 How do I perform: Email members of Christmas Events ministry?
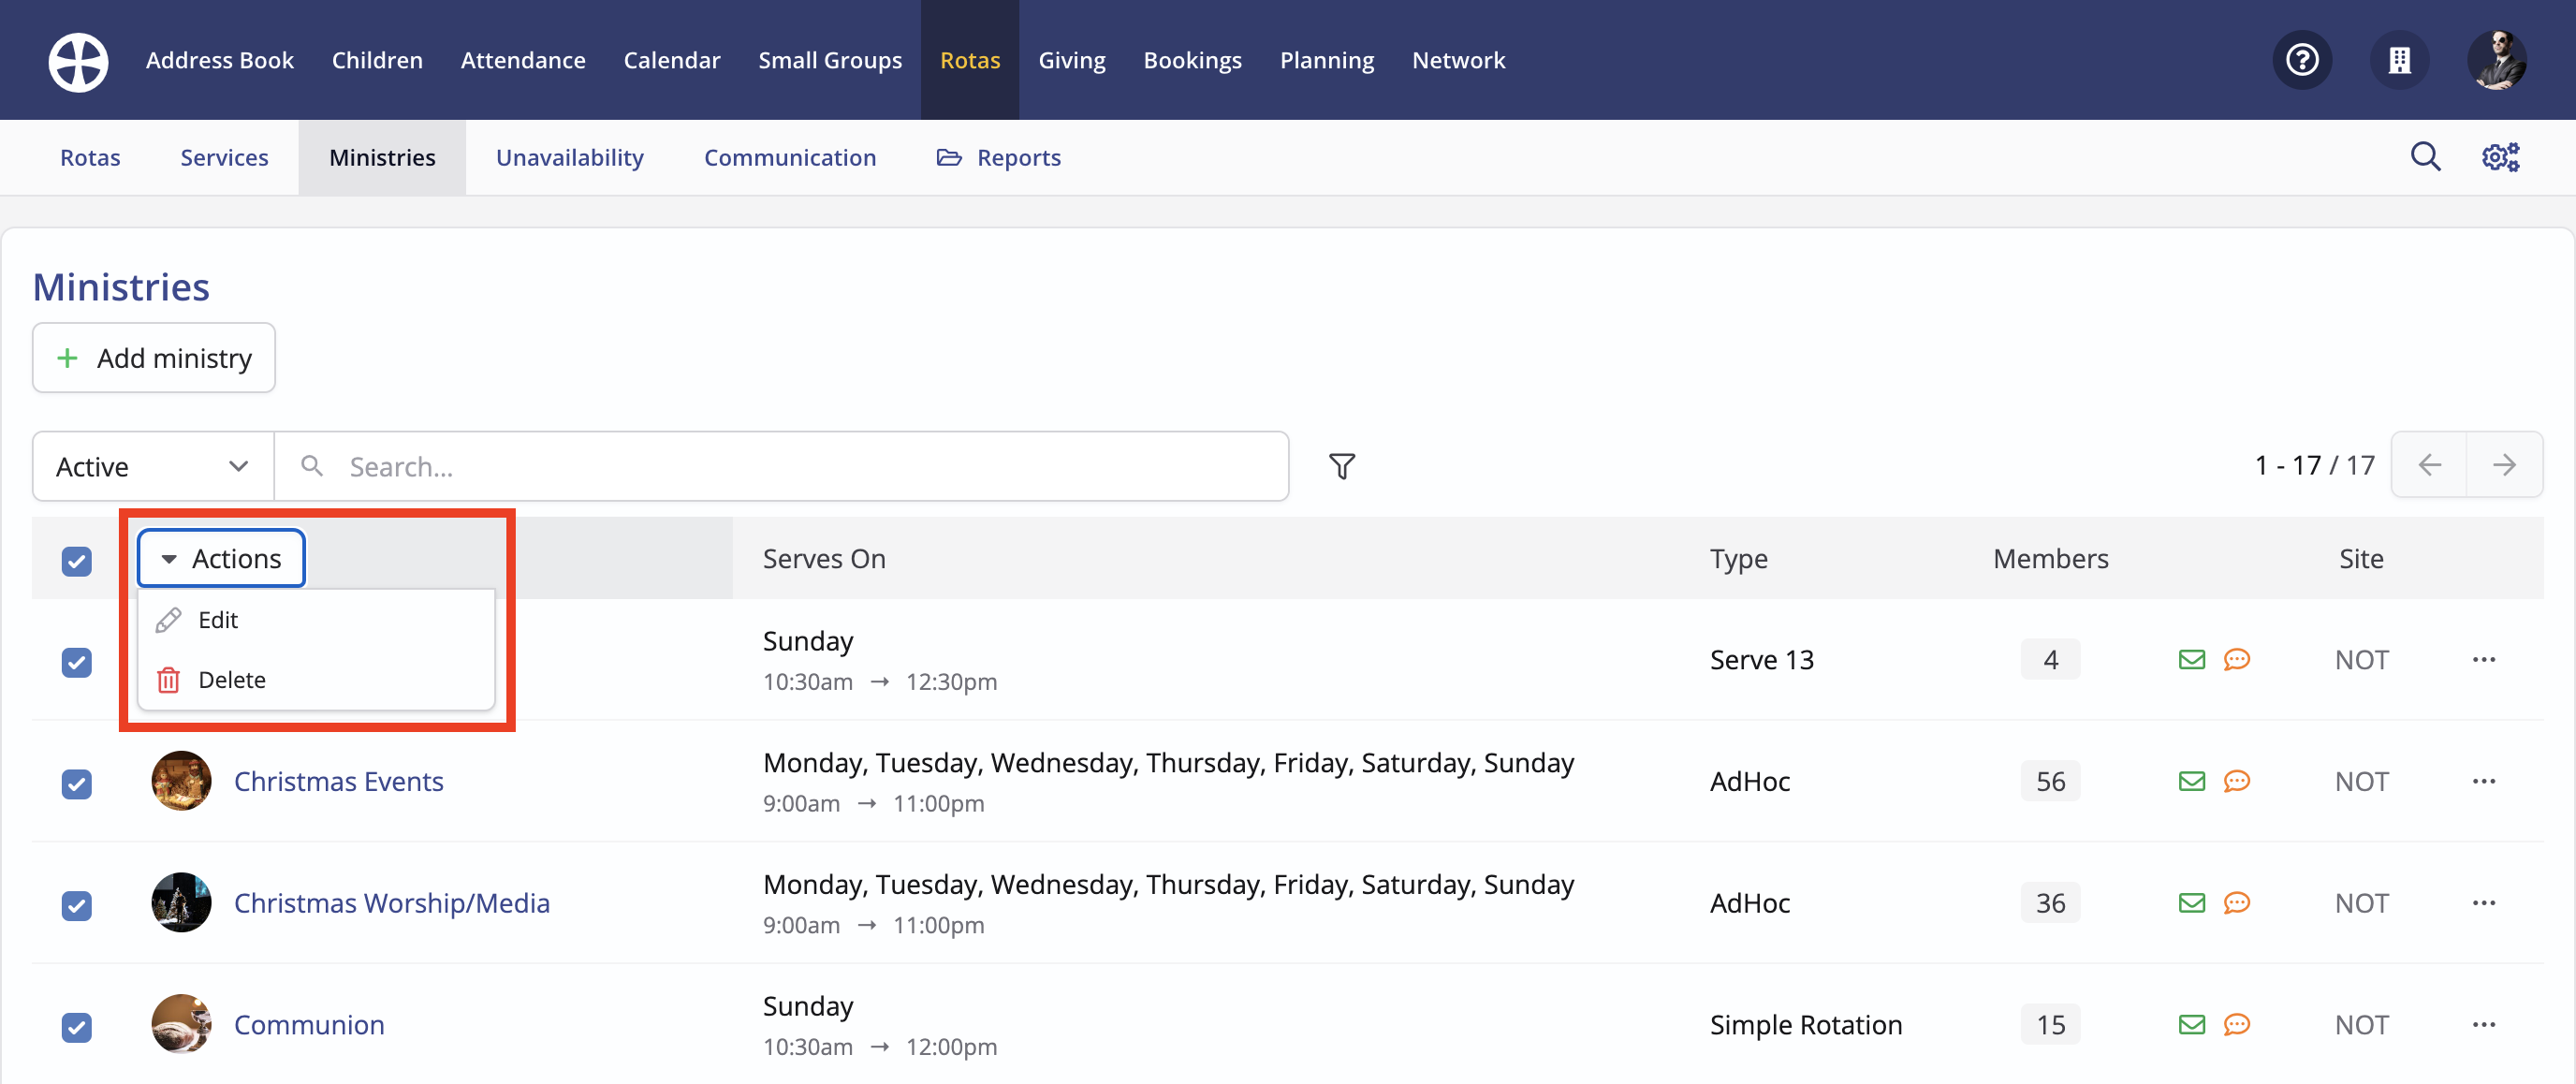point(2192,781)
